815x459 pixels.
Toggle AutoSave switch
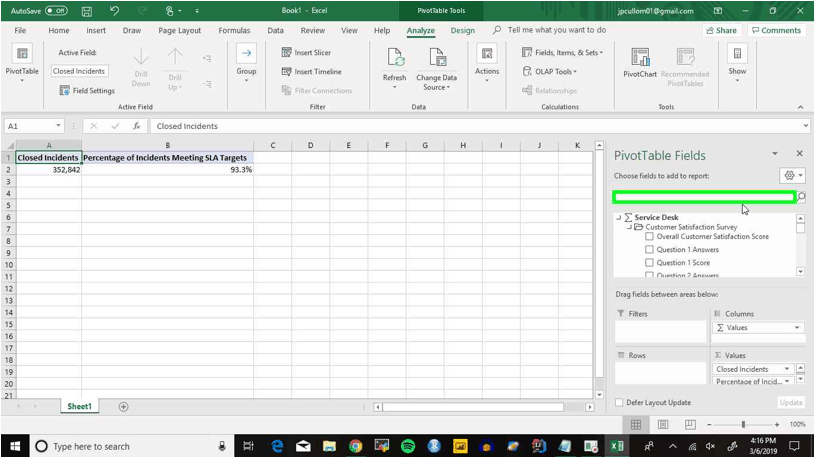click(56, 10)
